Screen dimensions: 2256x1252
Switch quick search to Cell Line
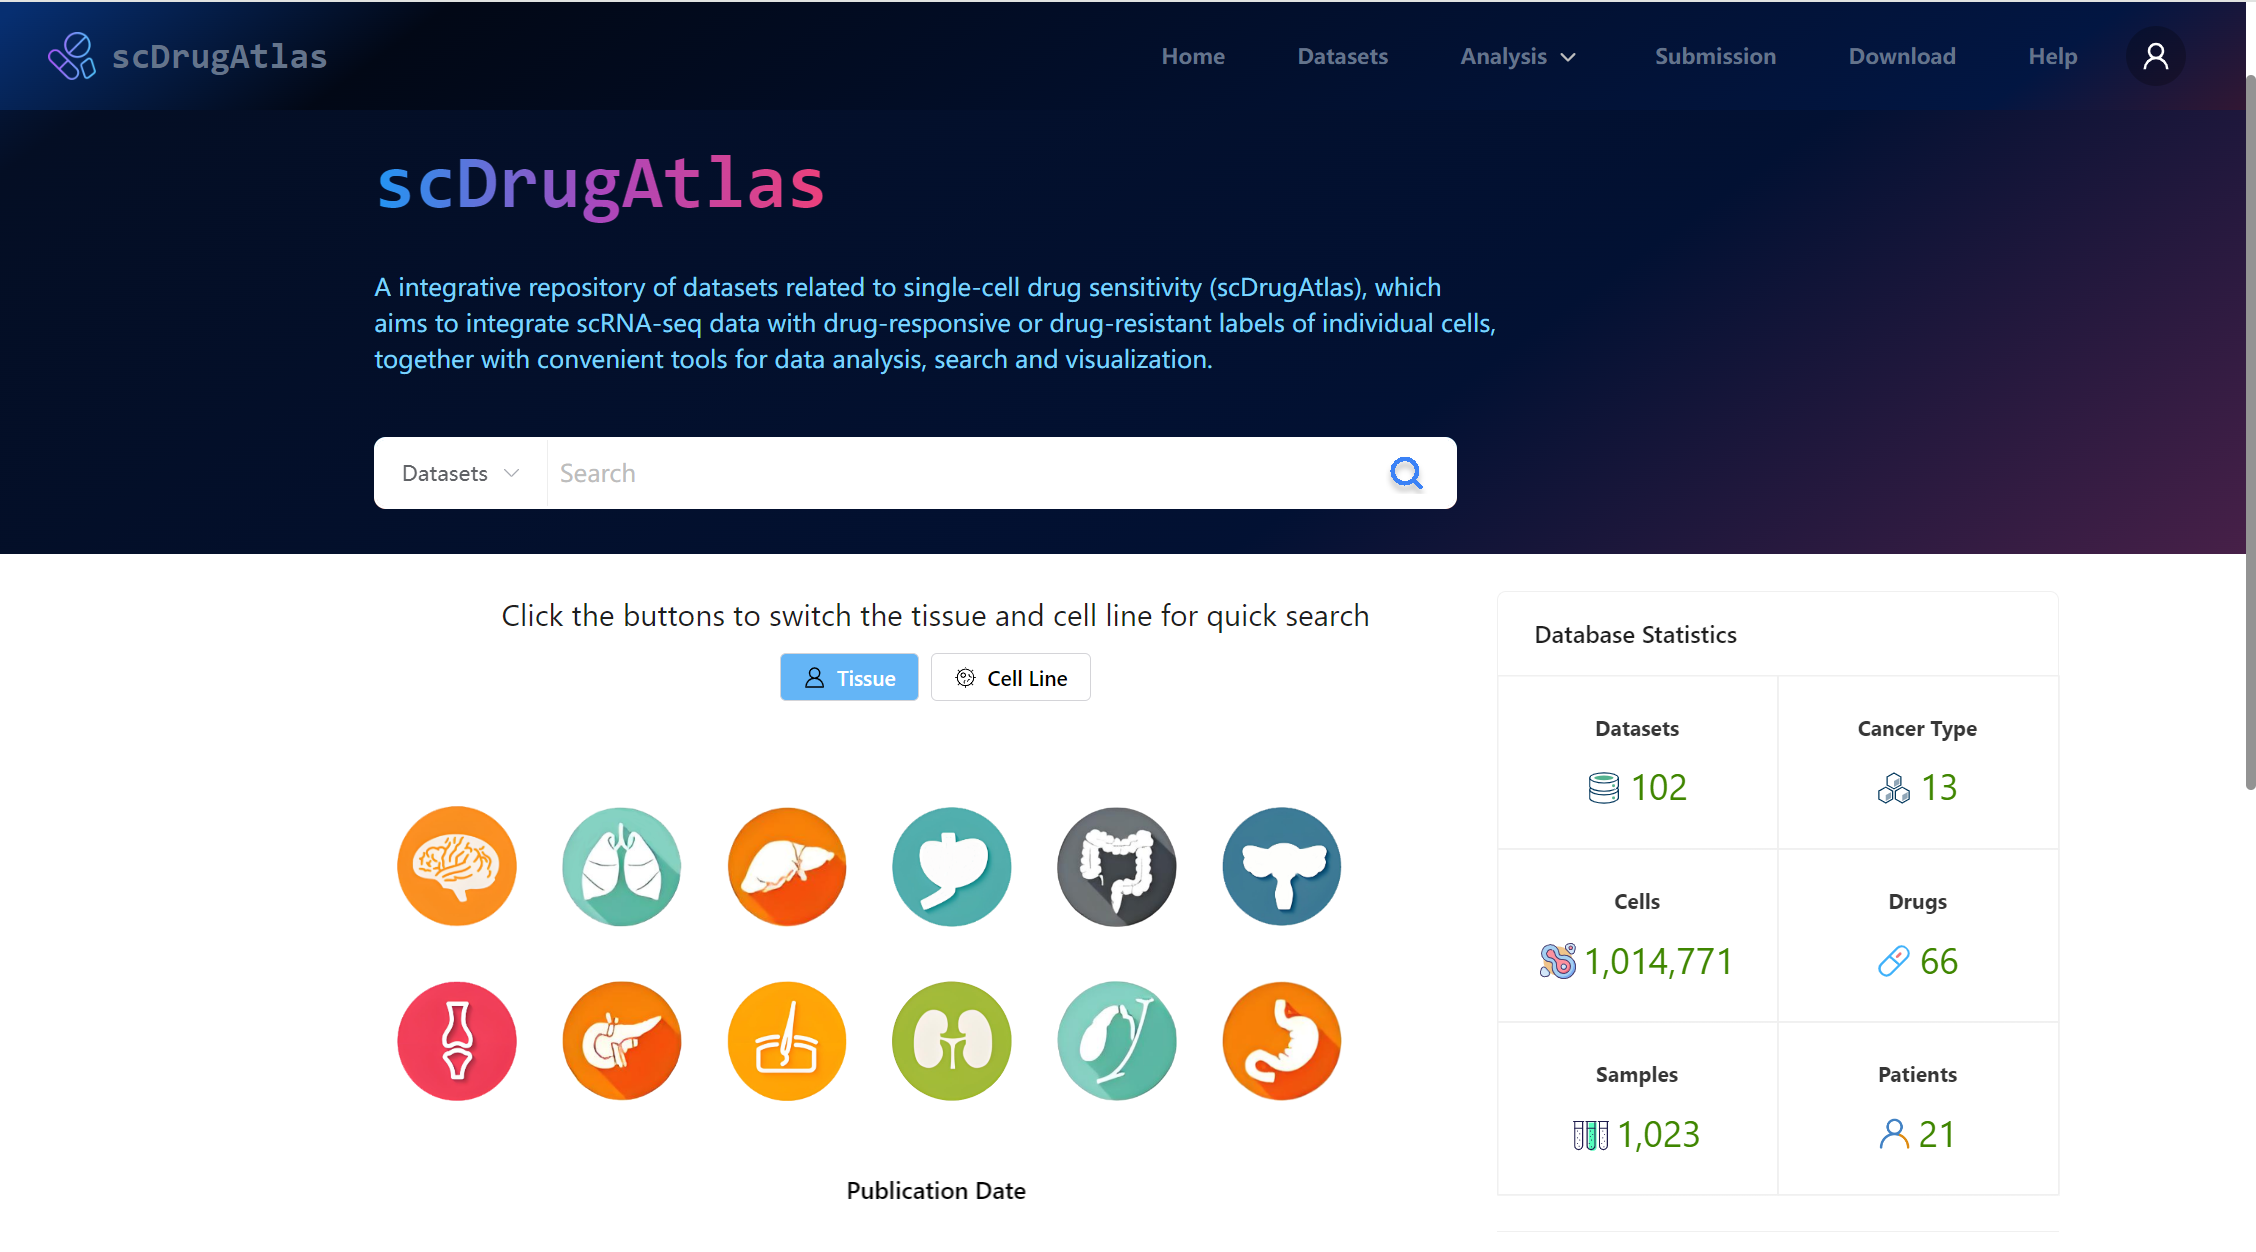1010,678
